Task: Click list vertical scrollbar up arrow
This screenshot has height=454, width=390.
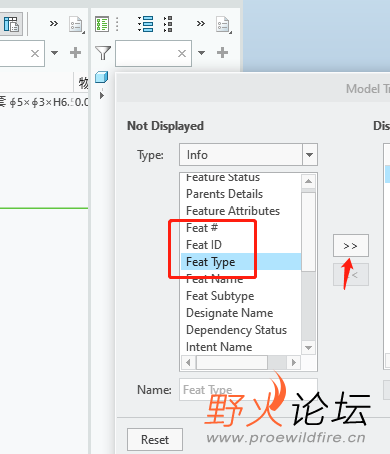Action: pos(308,181)
